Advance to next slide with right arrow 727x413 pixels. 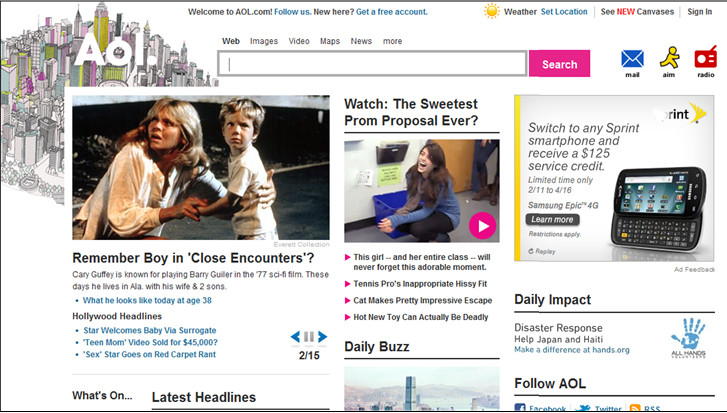point(323,337)
